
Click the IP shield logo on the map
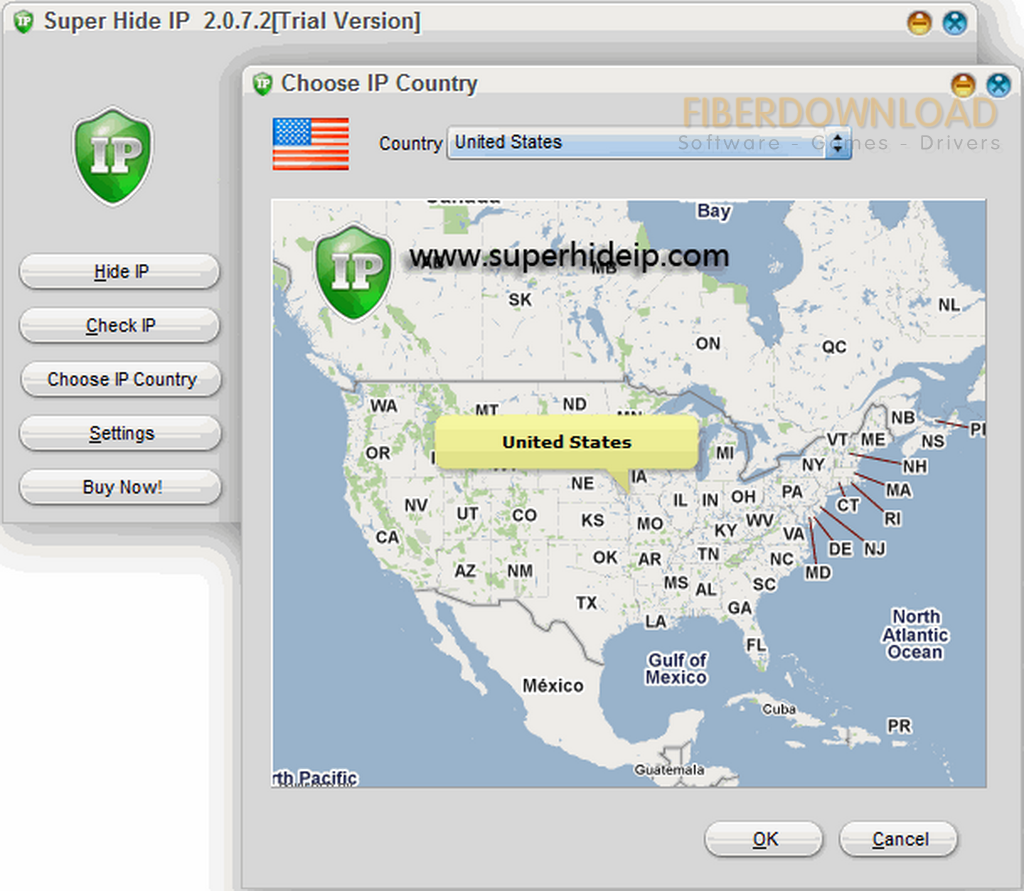tap(354, 272)
